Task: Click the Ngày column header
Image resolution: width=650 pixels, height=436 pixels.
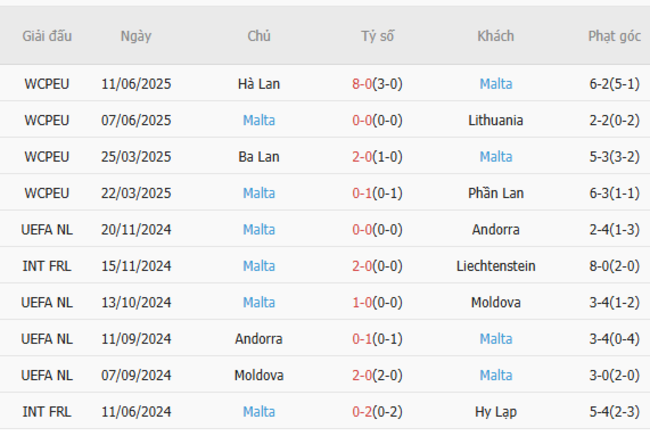Action: point(136,36)
